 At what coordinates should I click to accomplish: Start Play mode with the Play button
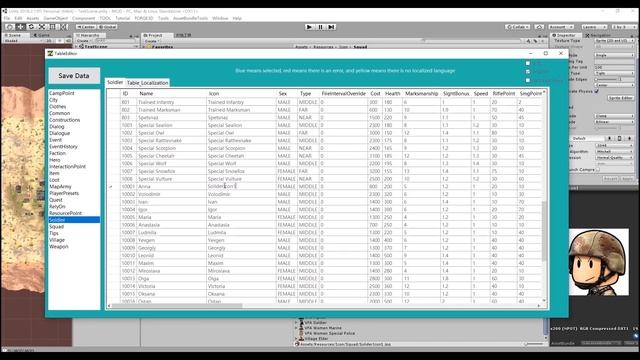pyautogui.click(x=309, y=27)
